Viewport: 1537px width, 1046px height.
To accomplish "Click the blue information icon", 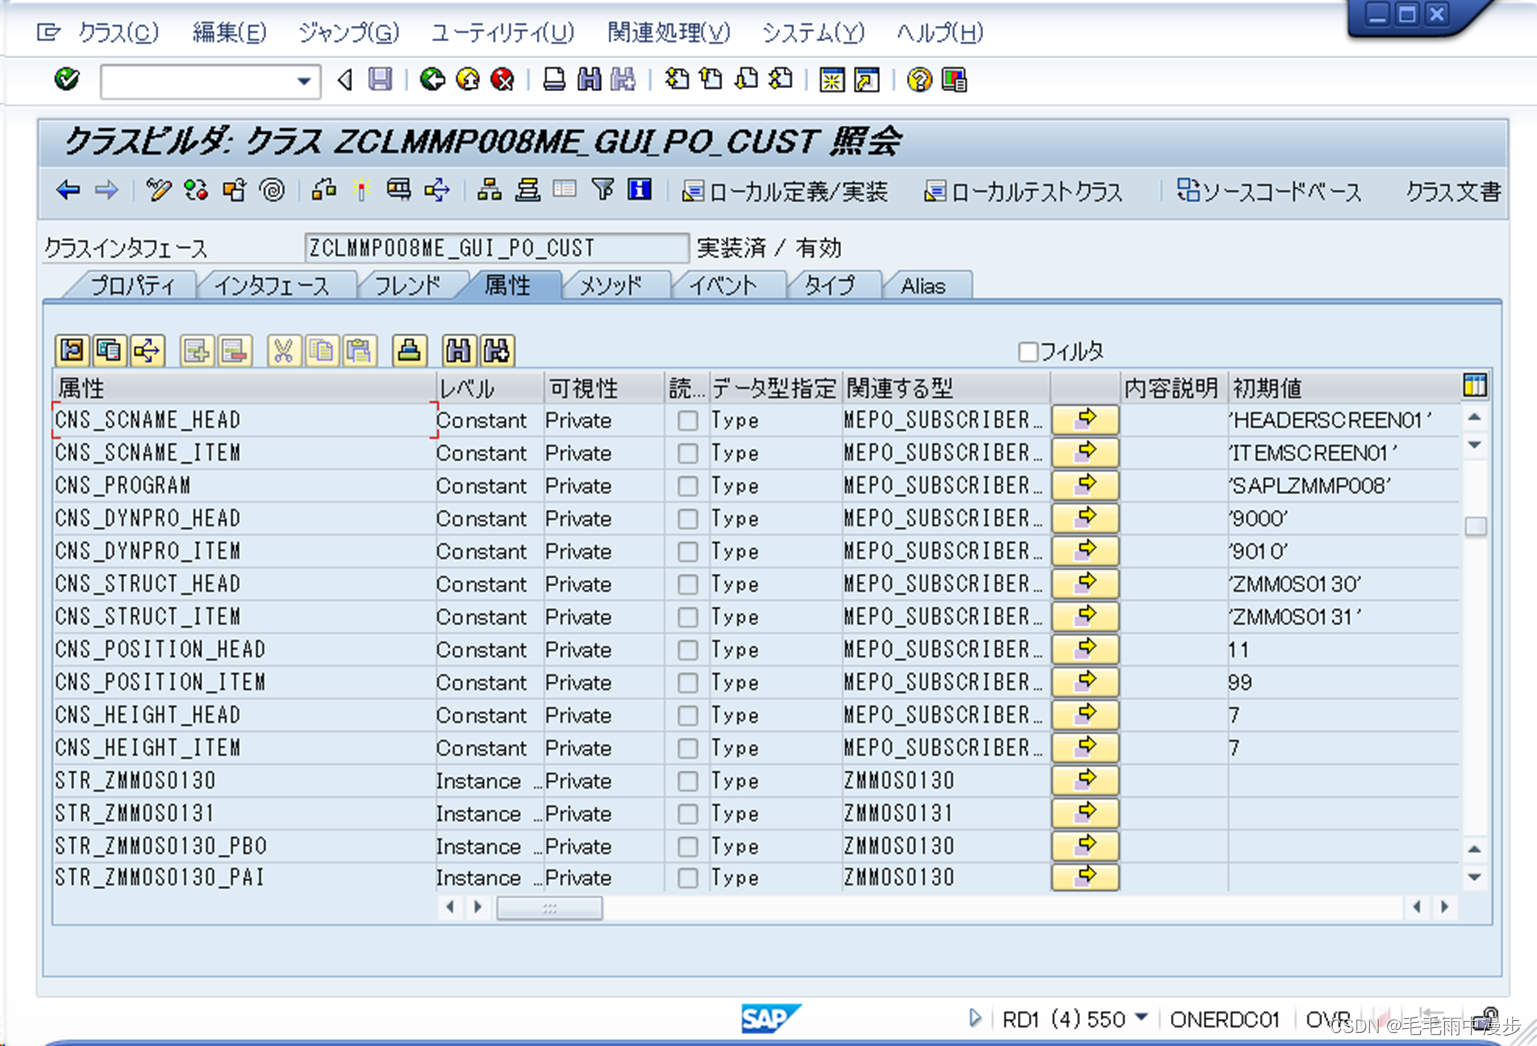I will [x=640, y=189].
